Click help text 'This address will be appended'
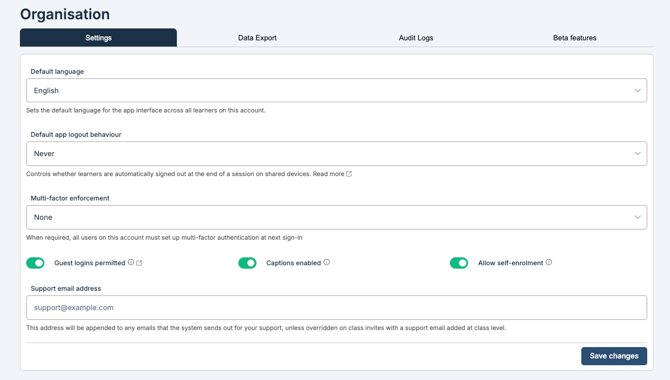The width and height of the screenshot is (670, 380). click(x=266, y=328)
